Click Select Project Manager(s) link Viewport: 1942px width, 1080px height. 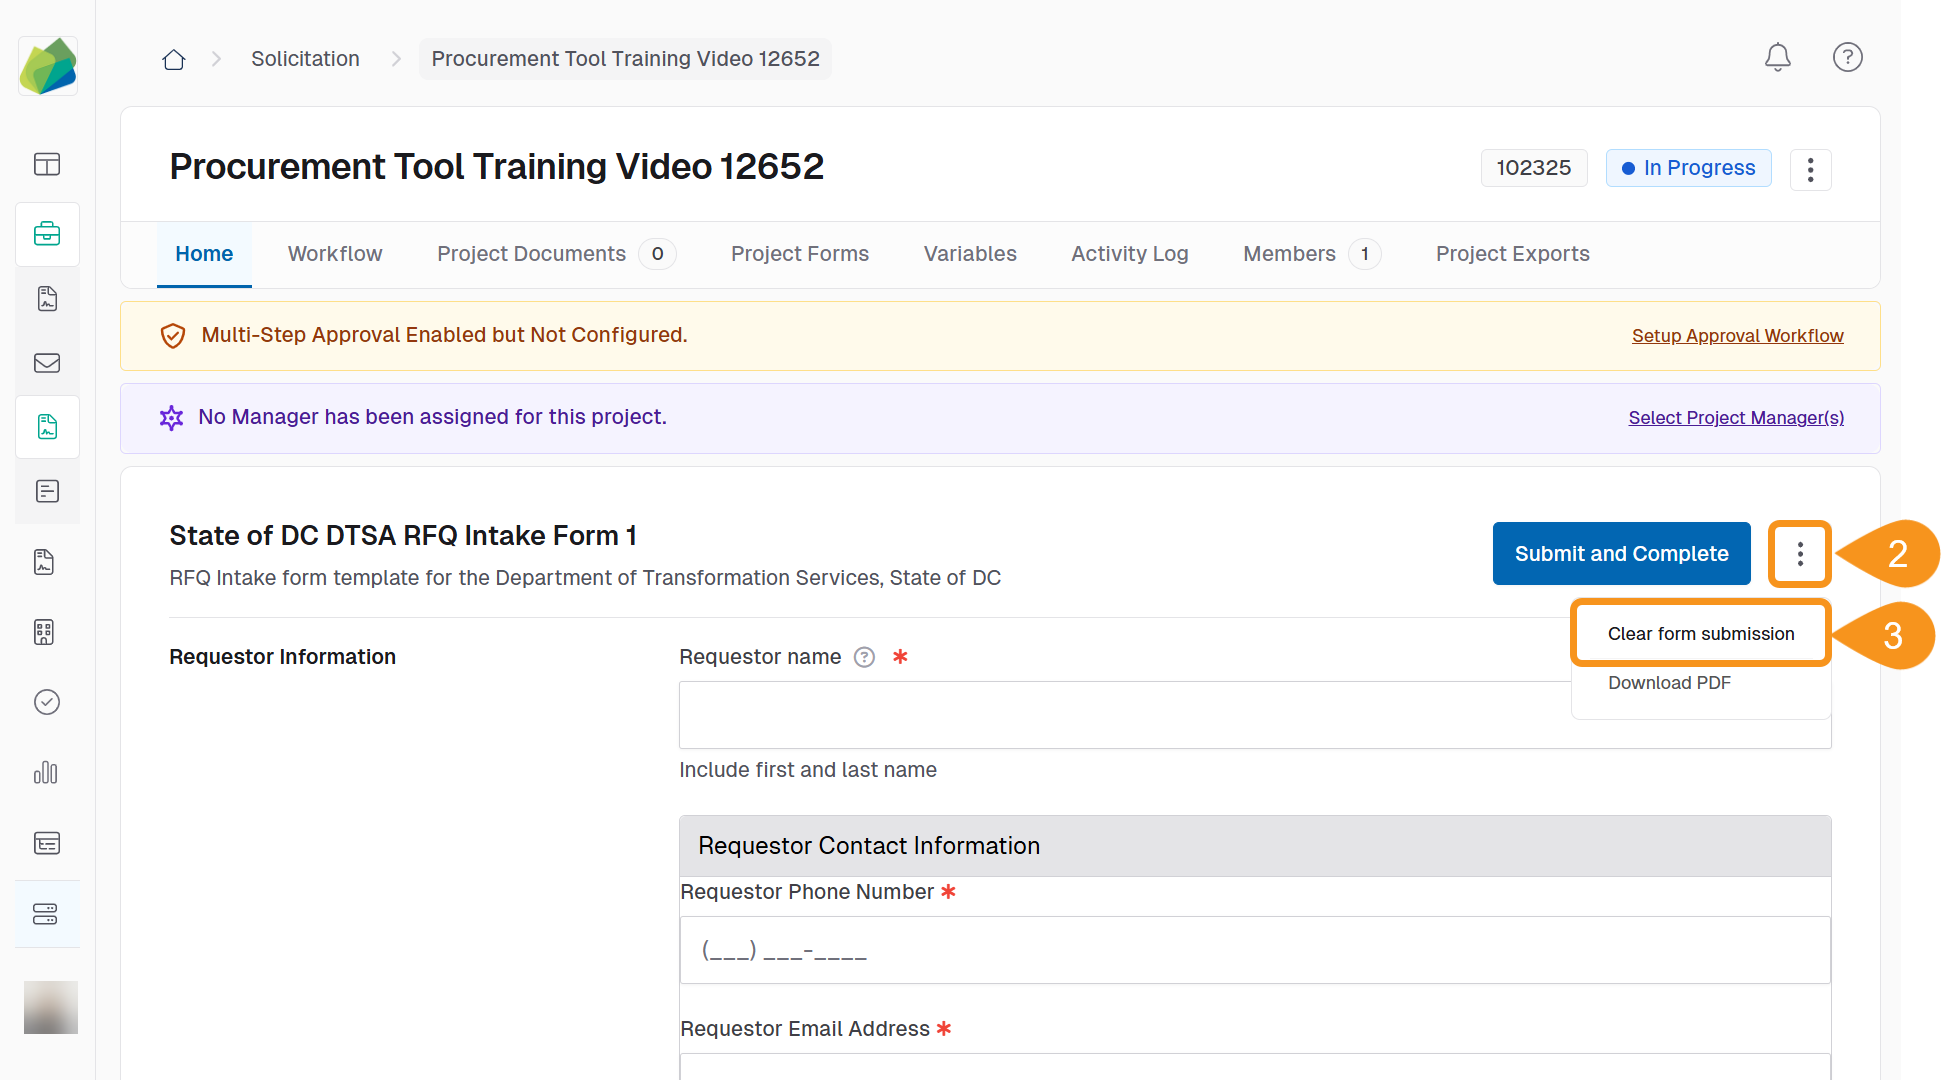[x=1735, y=418]
